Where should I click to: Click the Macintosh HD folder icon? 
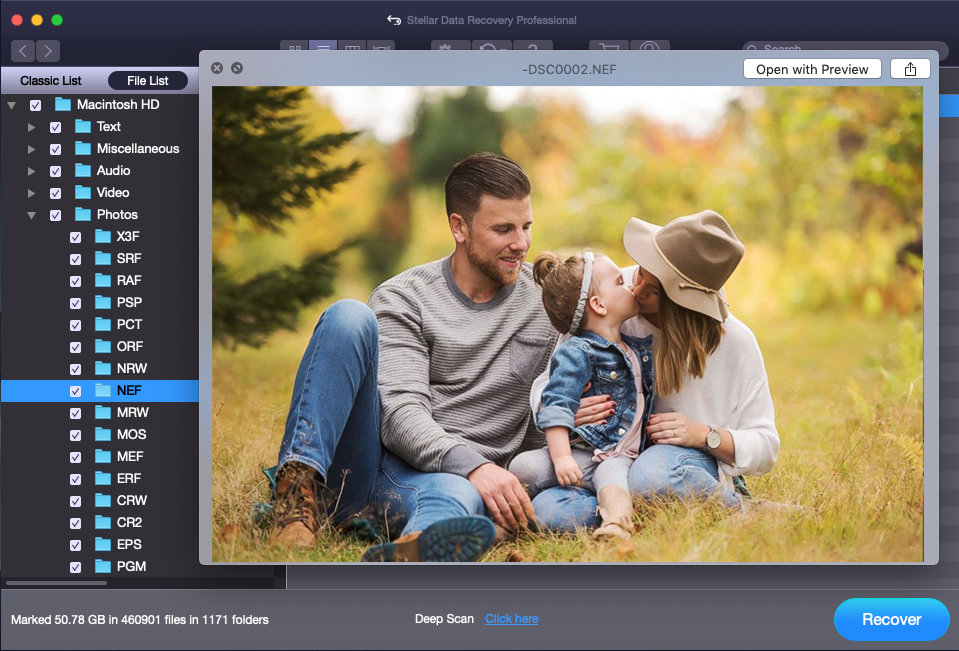63,105
